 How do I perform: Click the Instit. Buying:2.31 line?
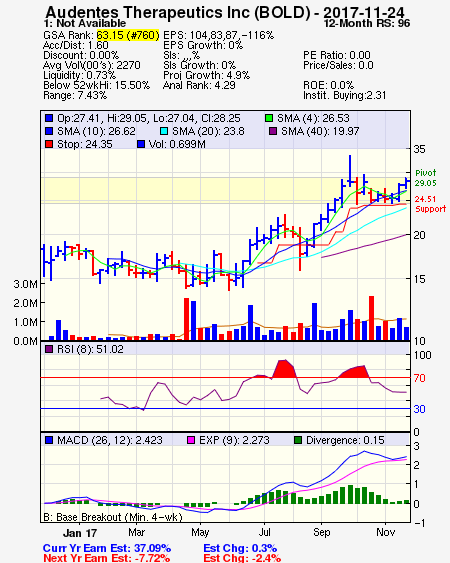pos(345,96)
